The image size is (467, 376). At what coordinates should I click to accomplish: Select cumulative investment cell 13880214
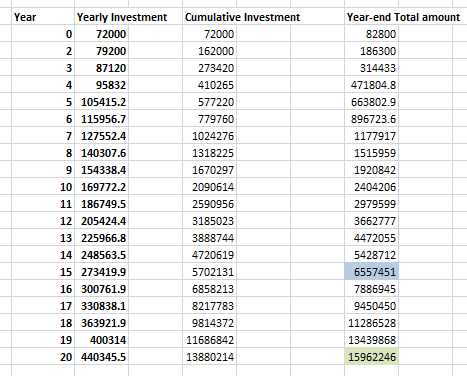209,357
